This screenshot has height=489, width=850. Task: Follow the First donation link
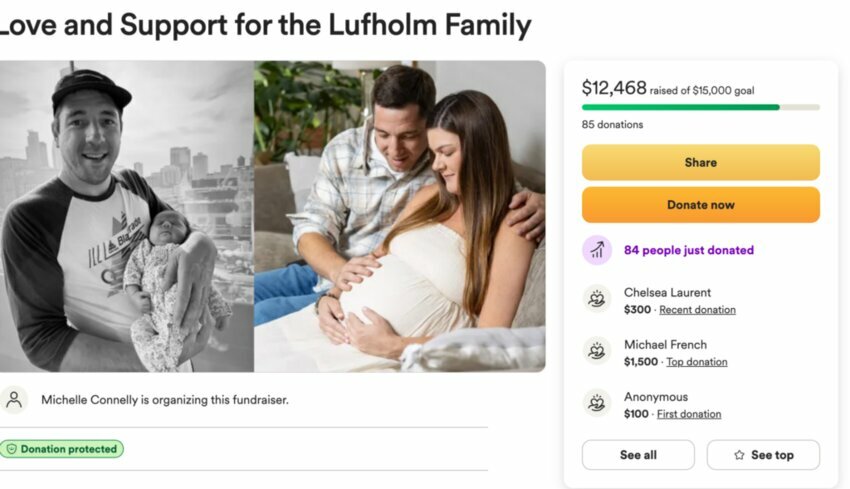click(689, 414)
